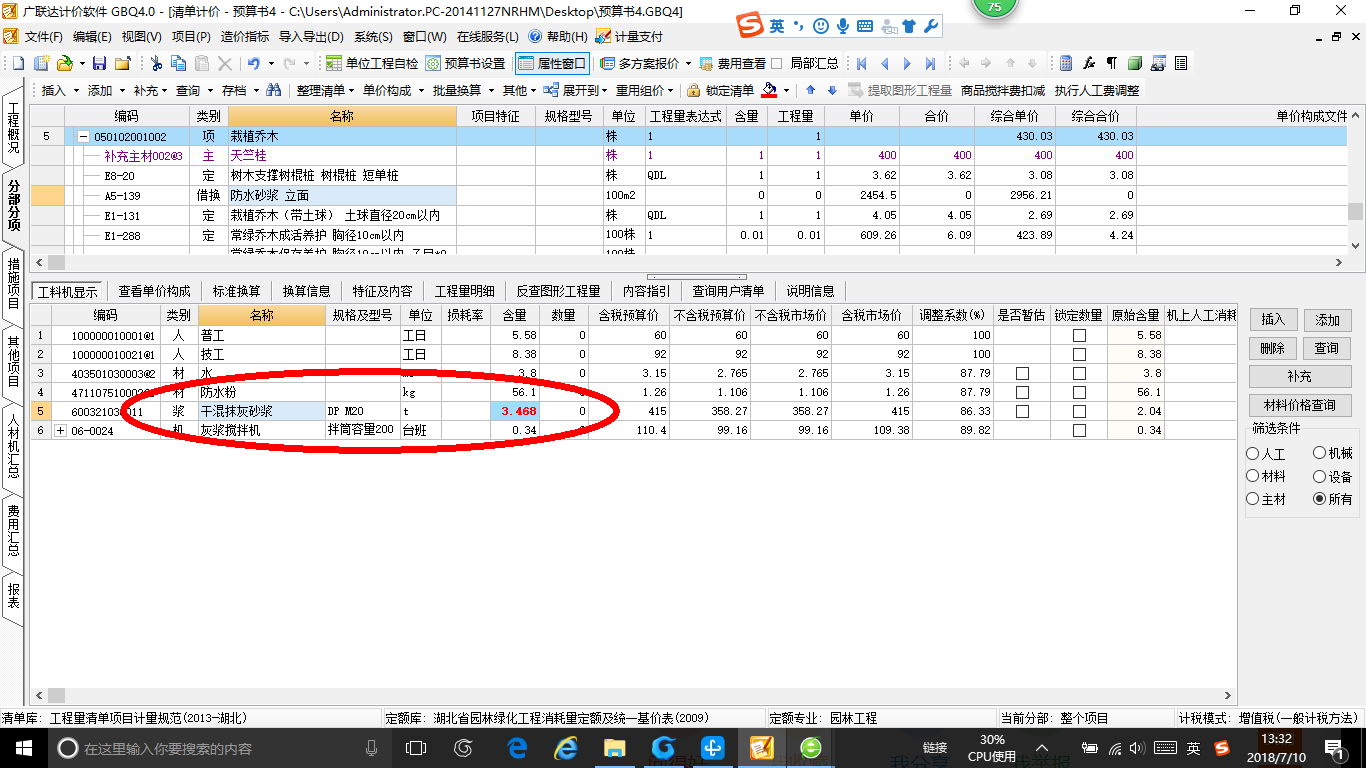Toggle the 局部汇总 checkbox
Image resolution: width=1366 pixels, height=768 pixels.
pos(779,63)
